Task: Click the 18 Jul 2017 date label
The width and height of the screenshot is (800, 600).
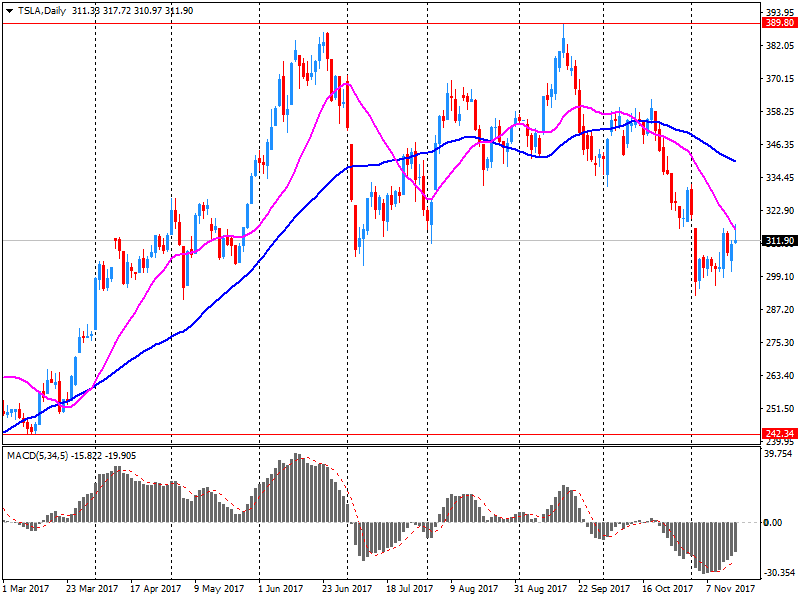Action: pyautogui.click(x=410, y=589)
